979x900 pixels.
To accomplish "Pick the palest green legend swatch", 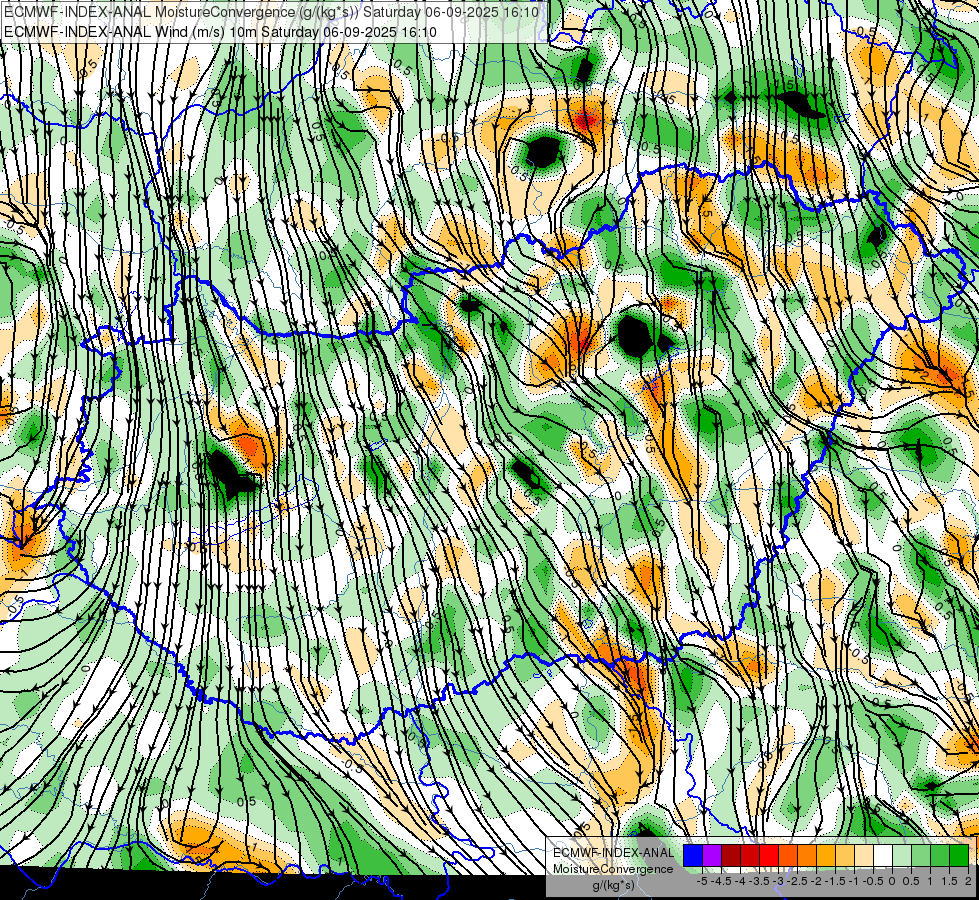I will [x=902, y=855].
